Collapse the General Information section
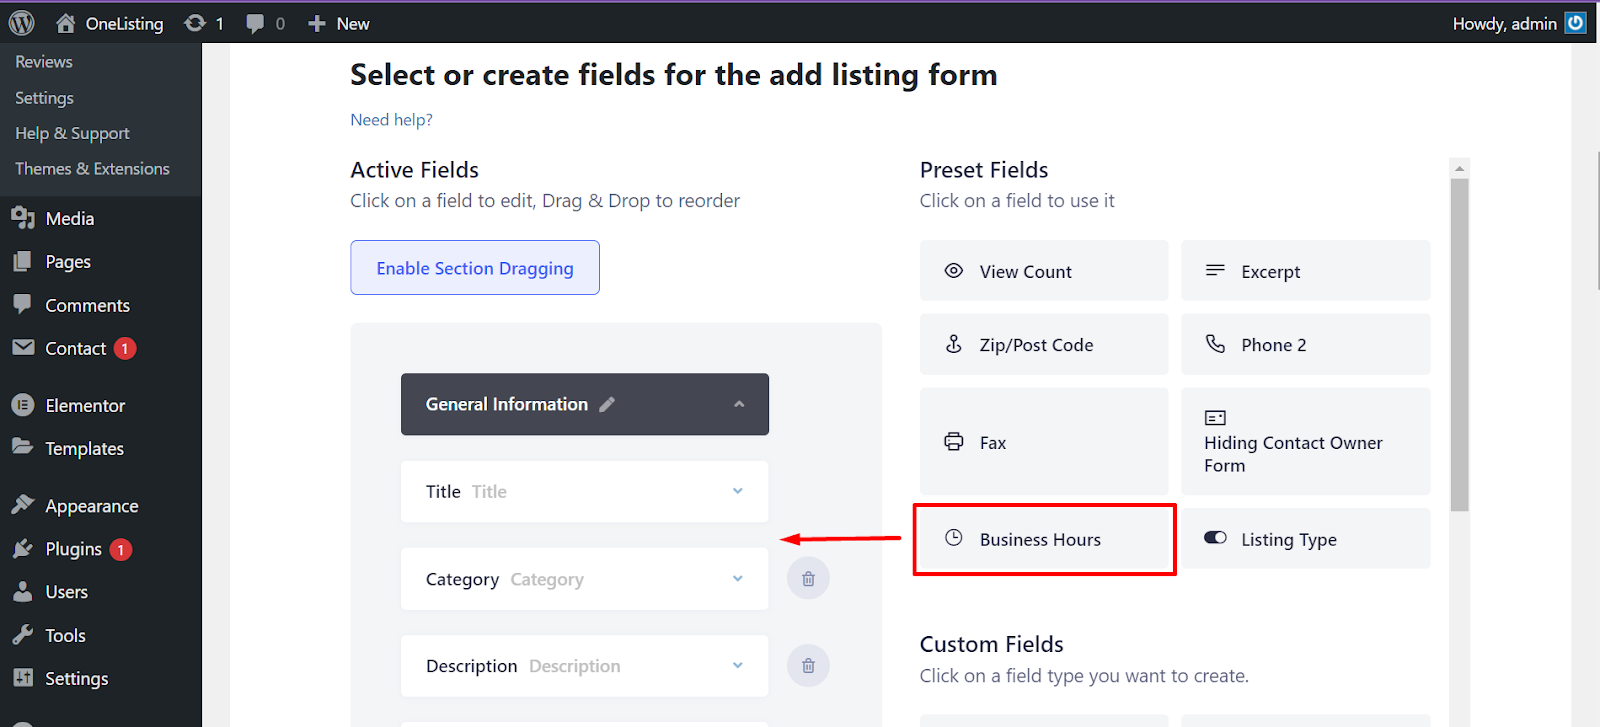This screenshot has height=727, width=1600. tap(739, 404)
